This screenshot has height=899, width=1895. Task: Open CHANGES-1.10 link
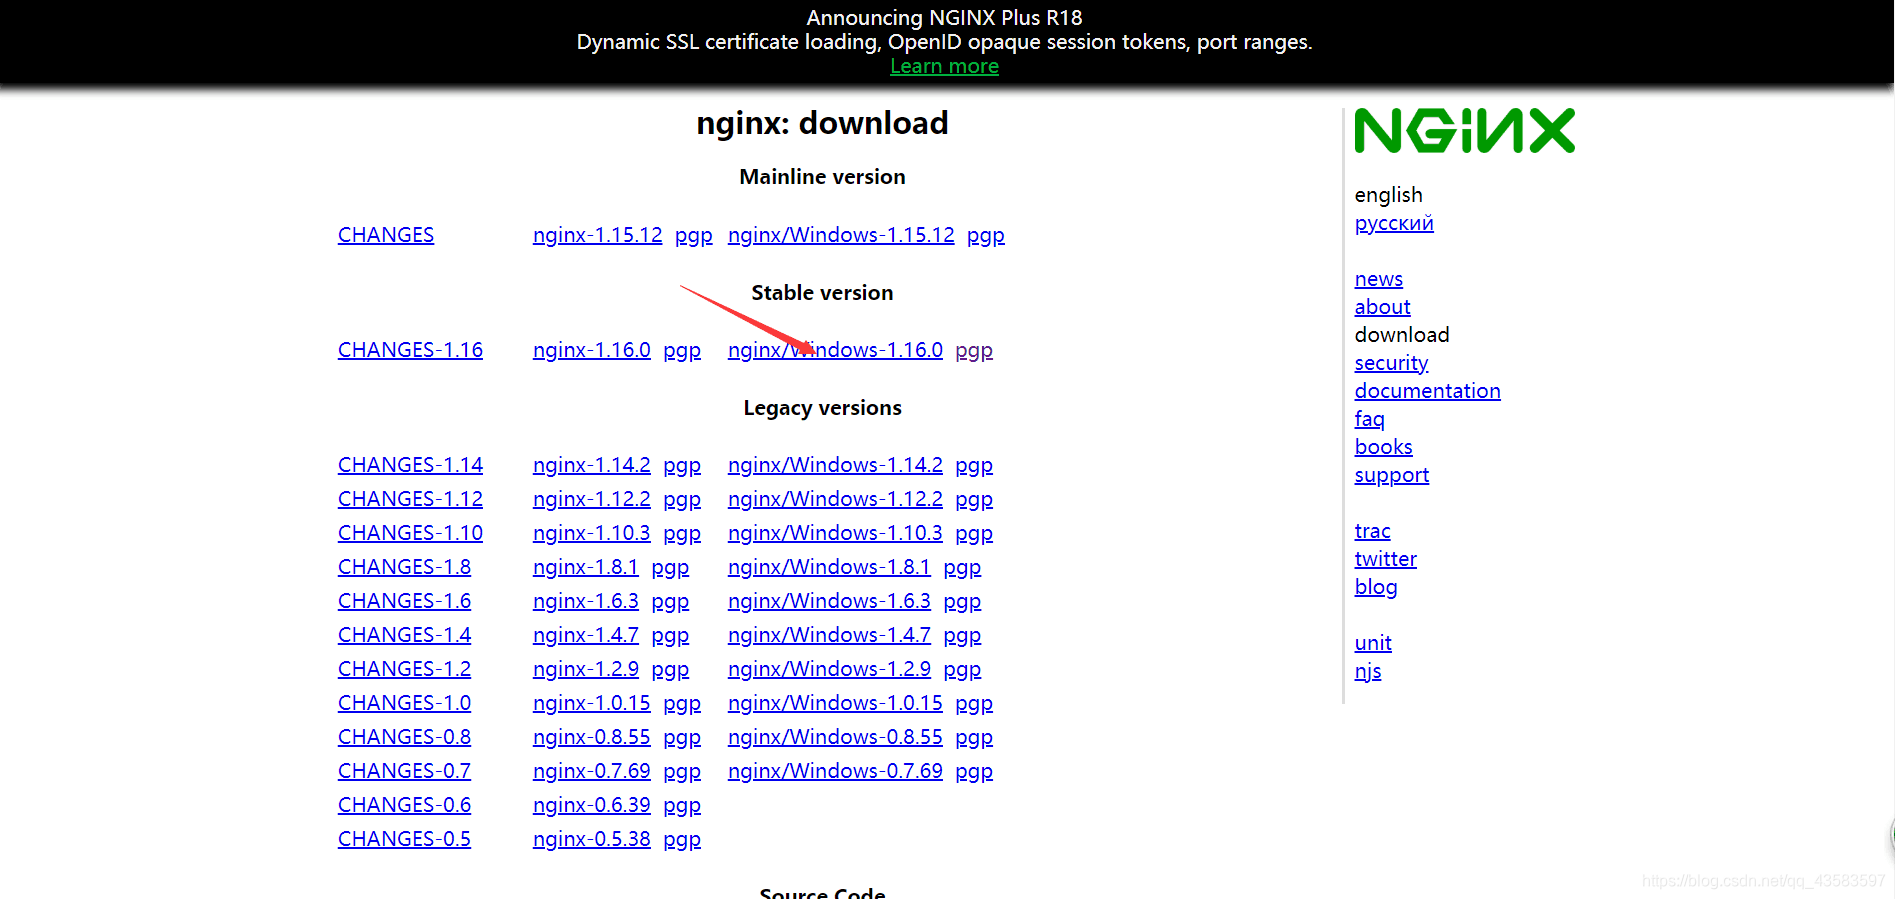tap(410, 533)
